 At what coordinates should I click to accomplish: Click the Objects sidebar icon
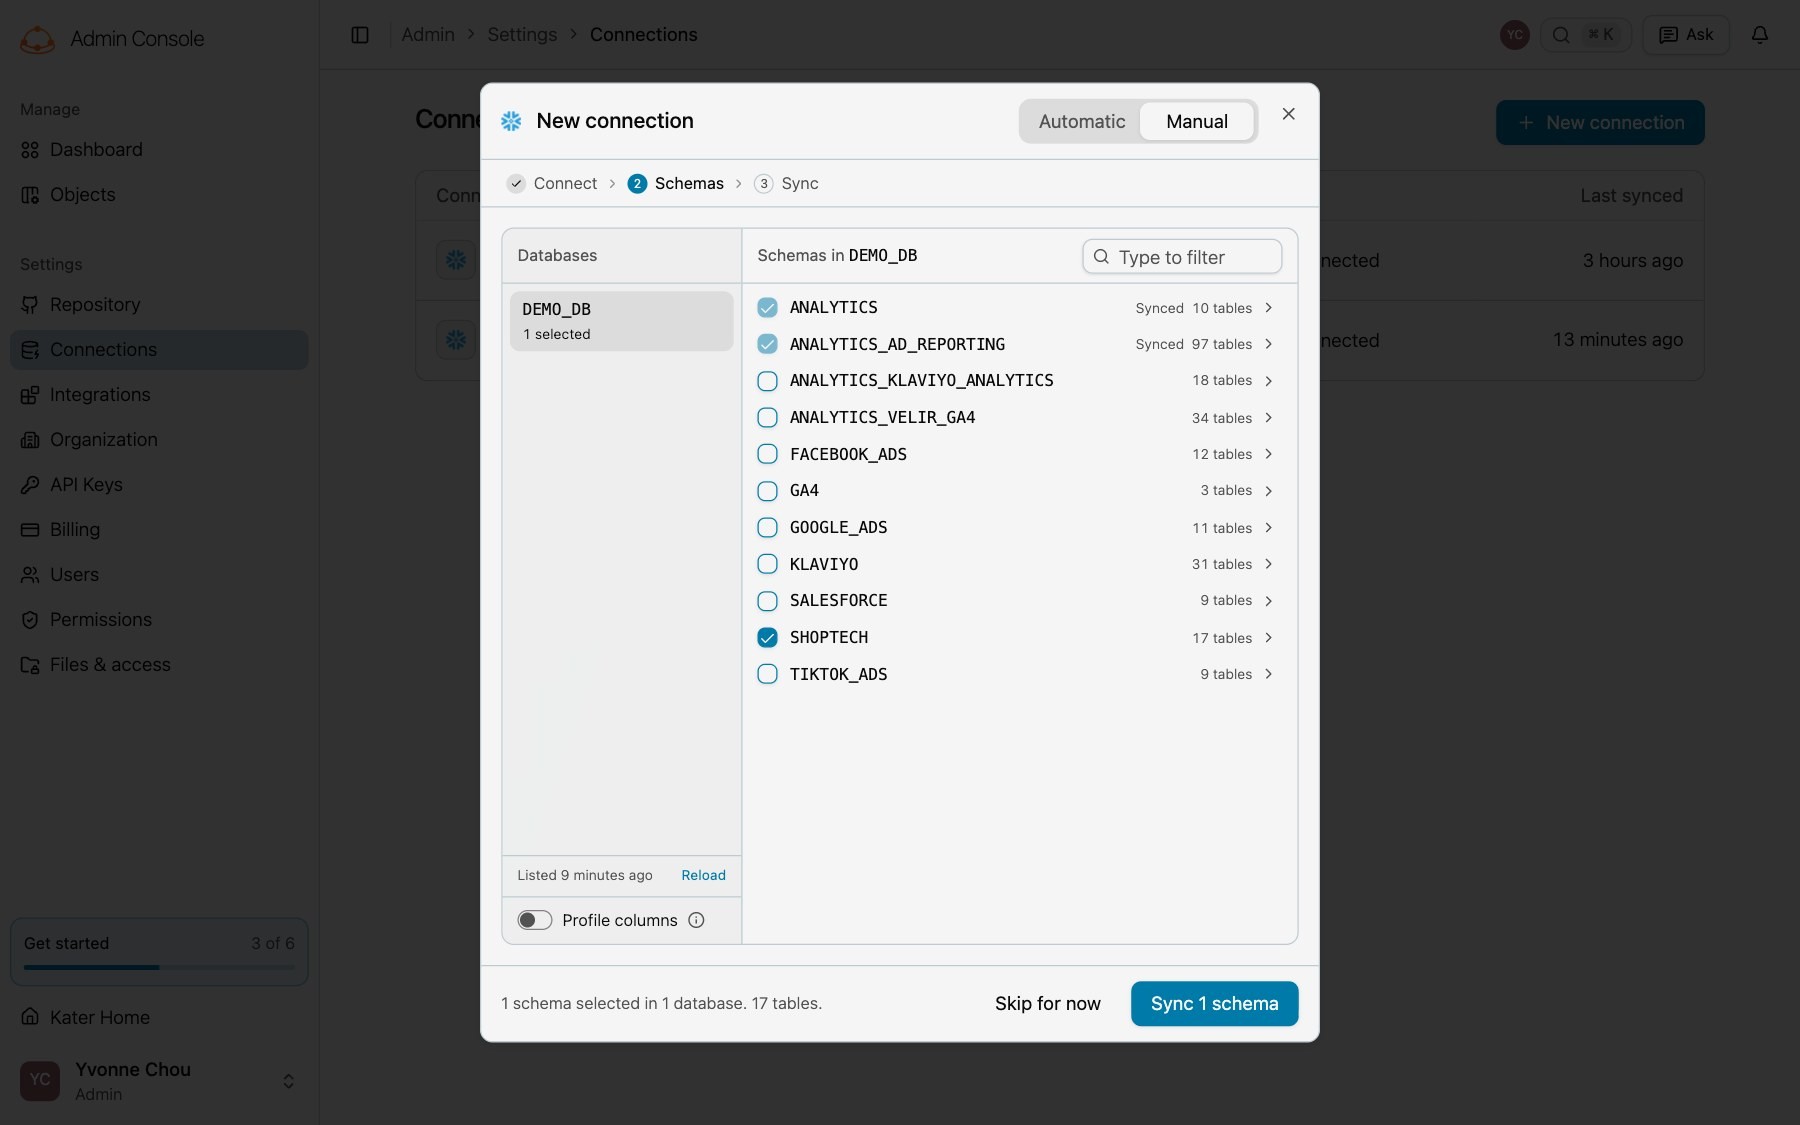30,195
